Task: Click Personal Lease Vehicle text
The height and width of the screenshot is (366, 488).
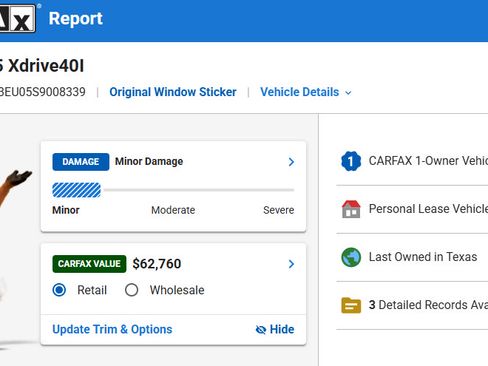Action: pyautogui.click(x=428, y=209)
